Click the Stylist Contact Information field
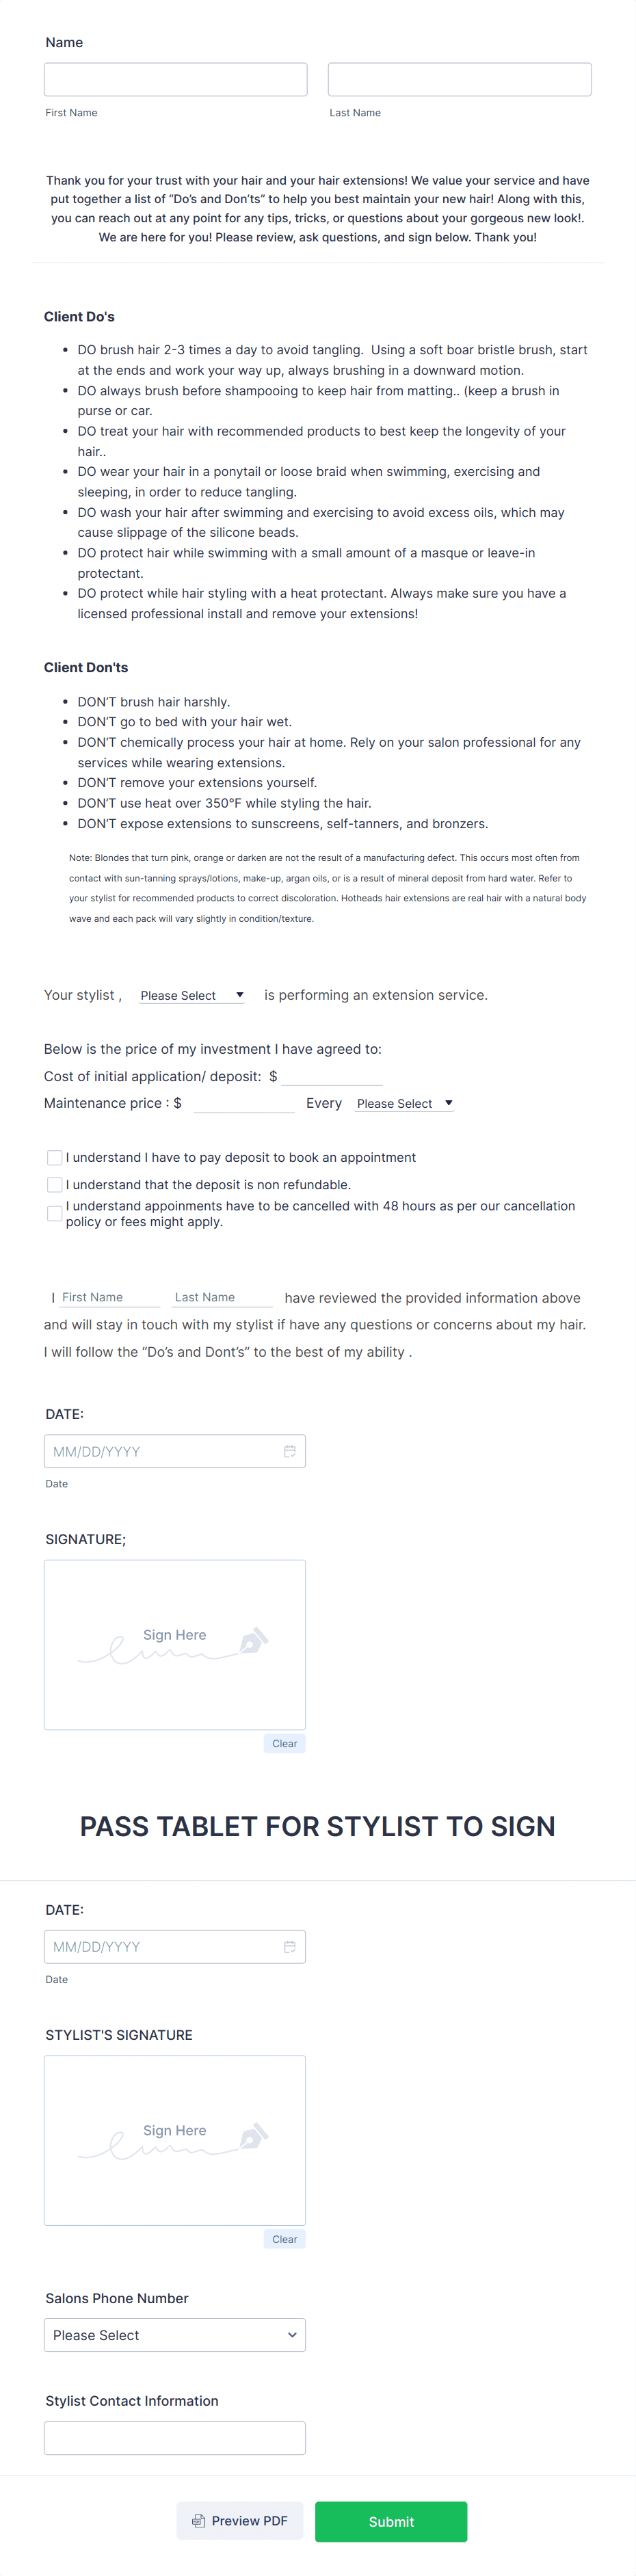This screenshot has width=636, height=2576. (x=175, y=2437)
